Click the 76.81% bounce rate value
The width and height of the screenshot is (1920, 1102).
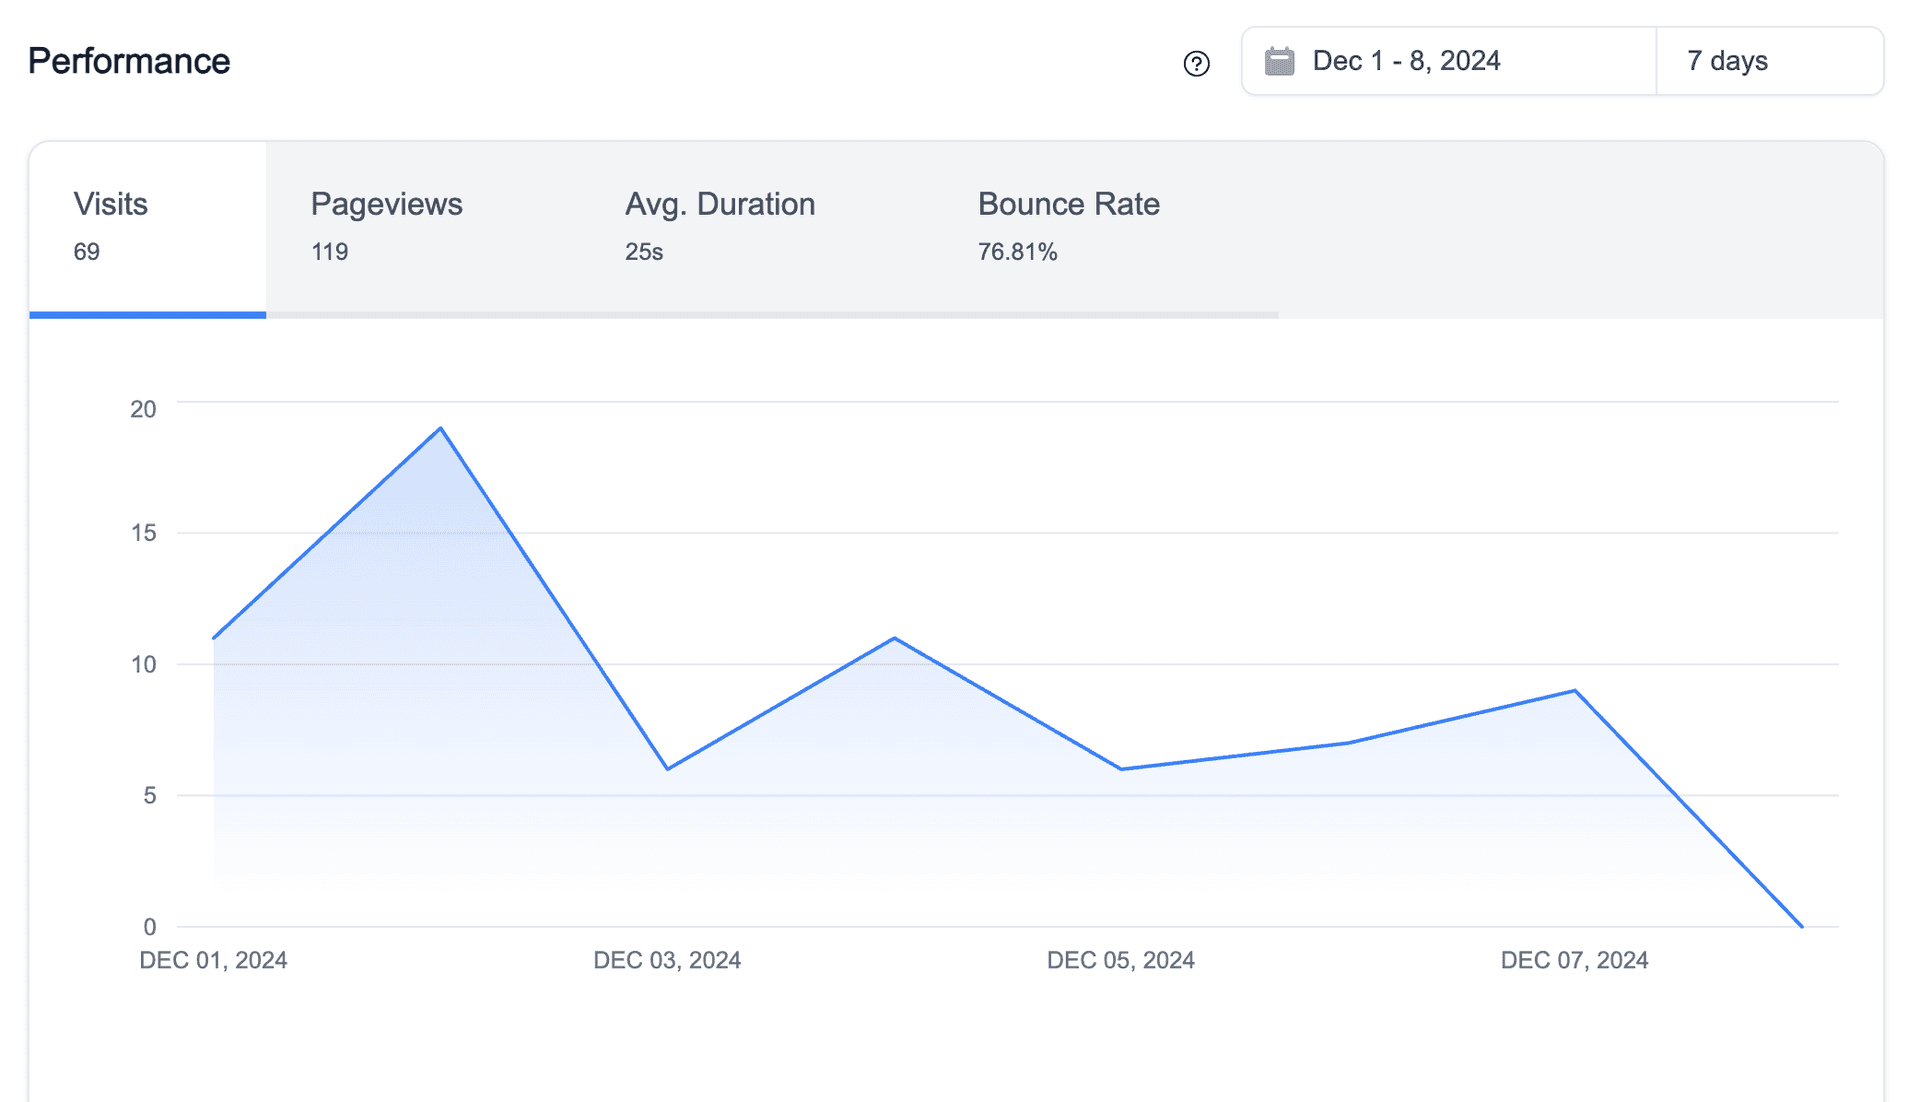click(x=1016, y=252)
